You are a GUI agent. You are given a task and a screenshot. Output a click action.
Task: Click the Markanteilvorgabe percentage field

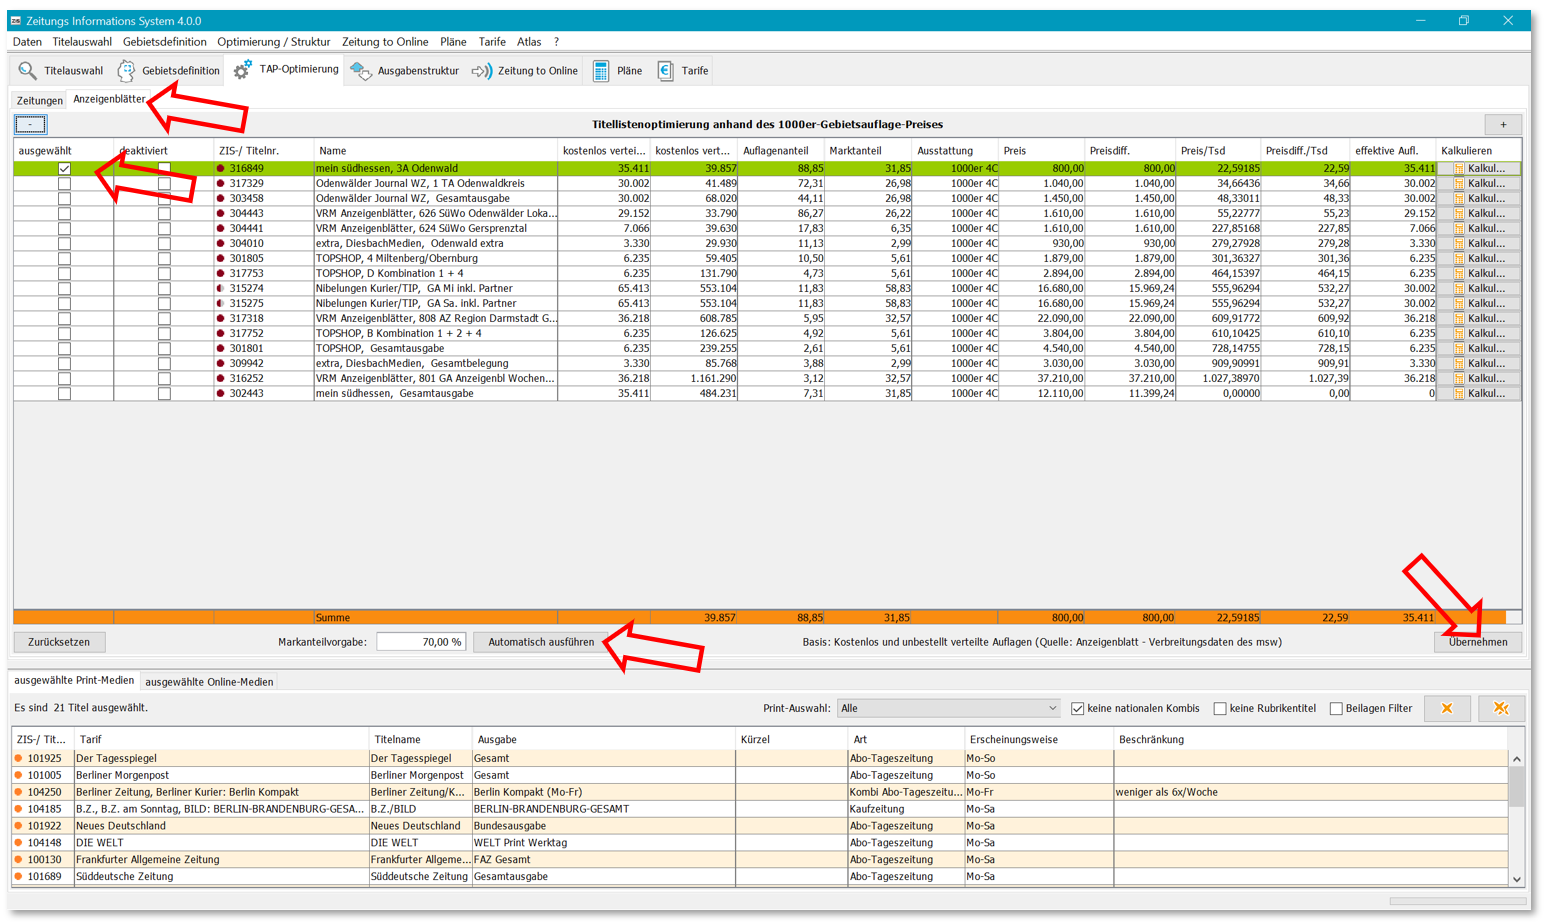421,642
